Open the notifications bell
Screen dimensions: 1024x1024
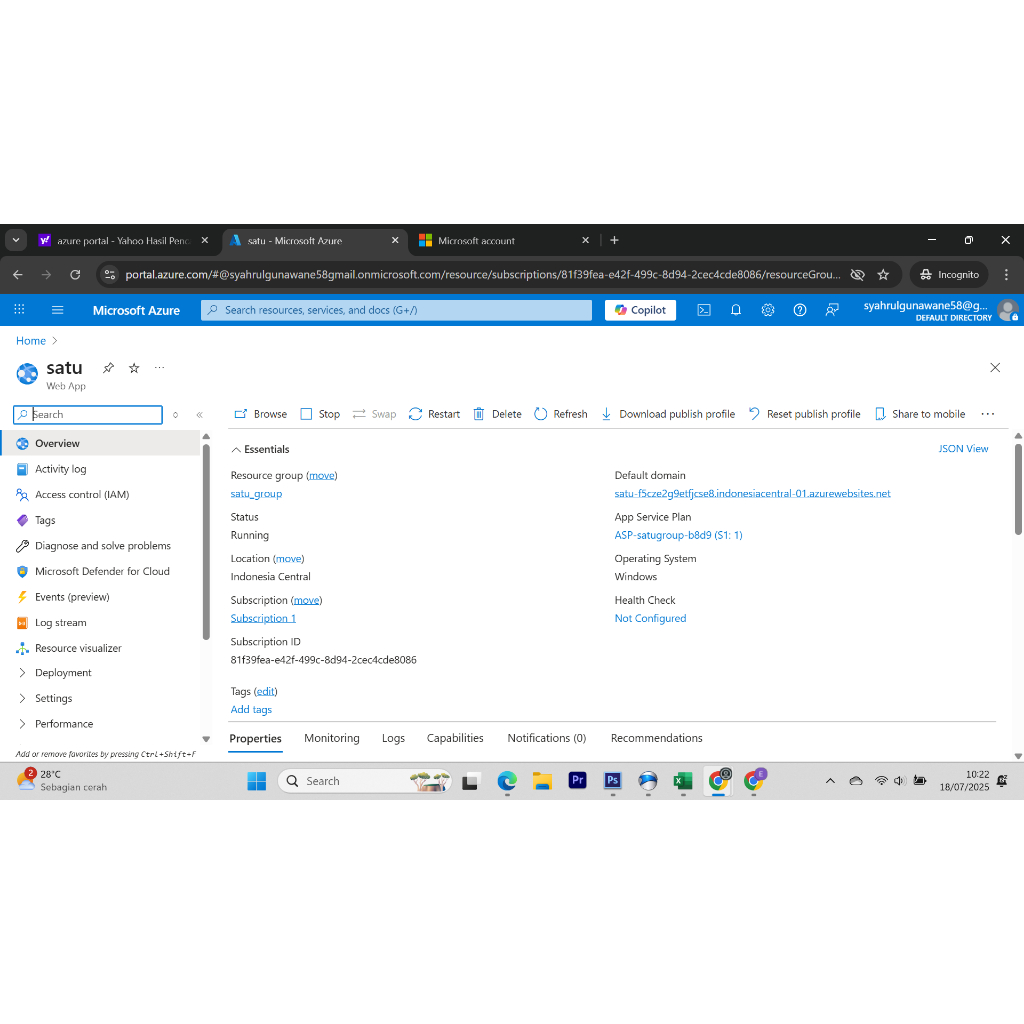[x=736, y=310]
